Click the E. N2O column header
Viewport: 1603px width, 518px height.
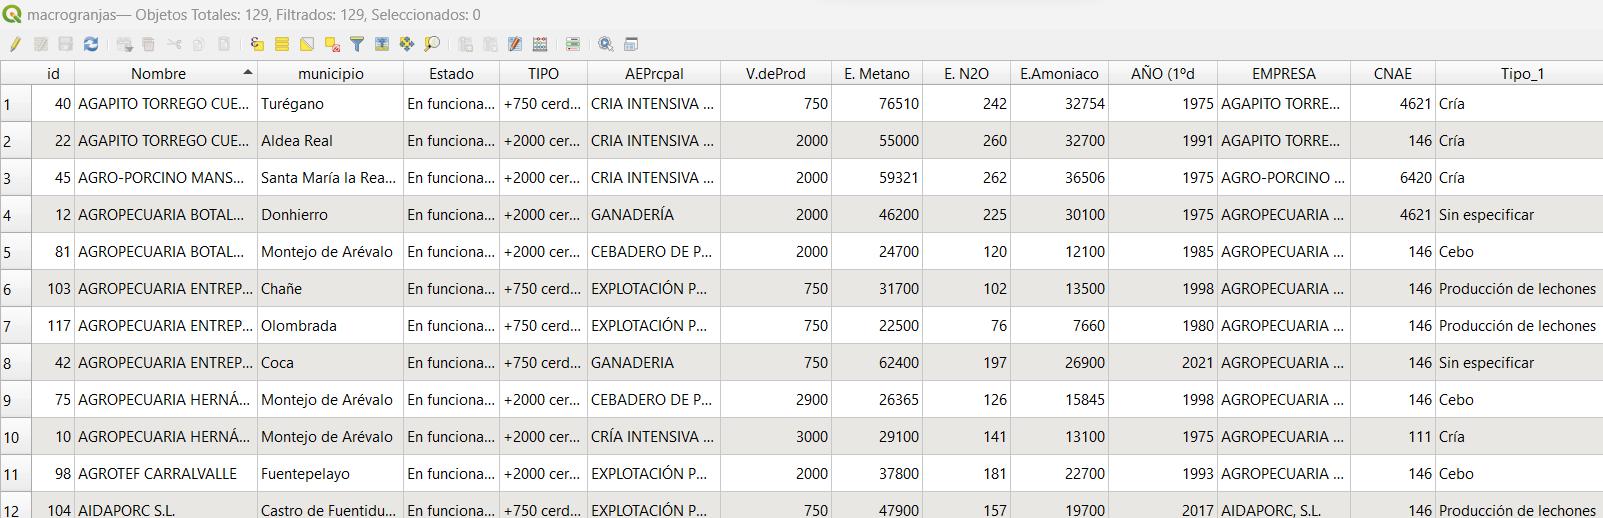(x=966, y=73)
